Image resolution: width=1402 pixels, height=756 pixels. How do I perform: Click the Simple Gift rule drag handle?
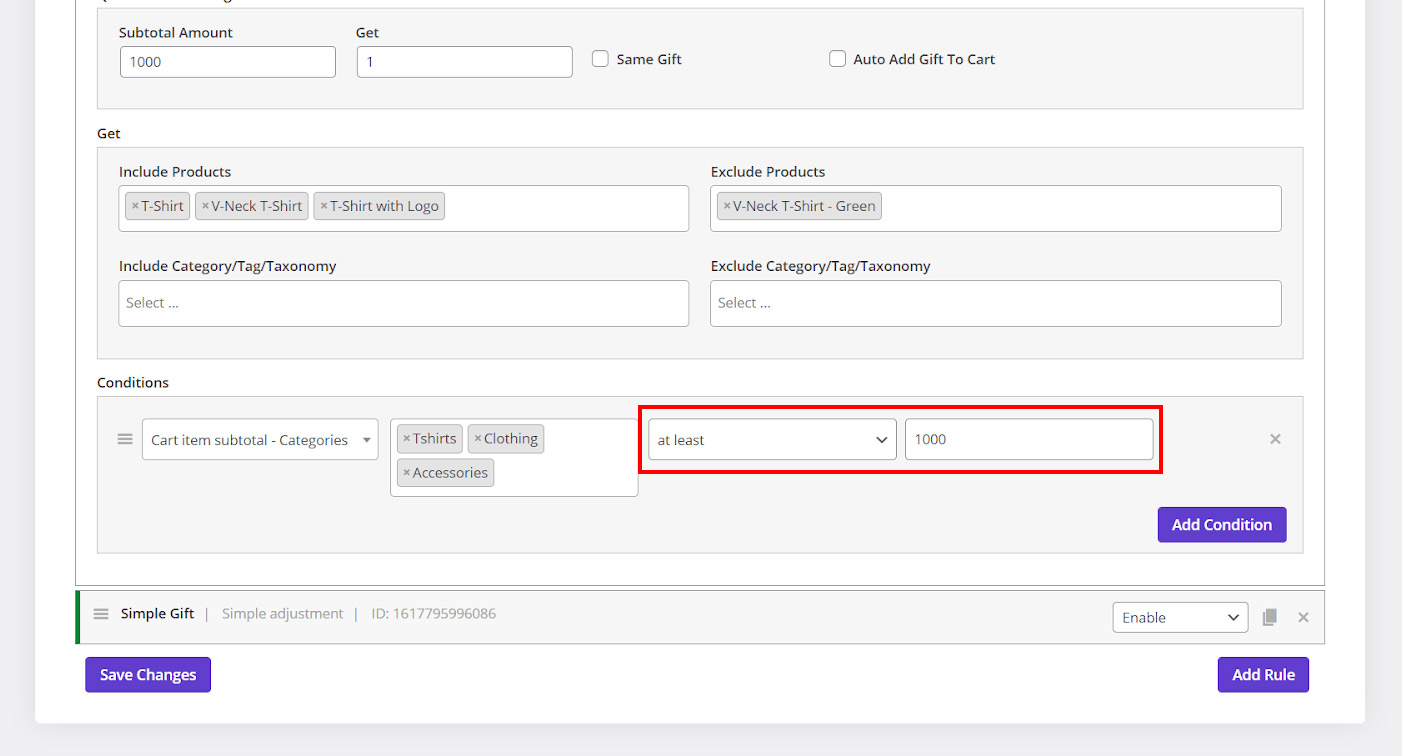tap(101, 614)
